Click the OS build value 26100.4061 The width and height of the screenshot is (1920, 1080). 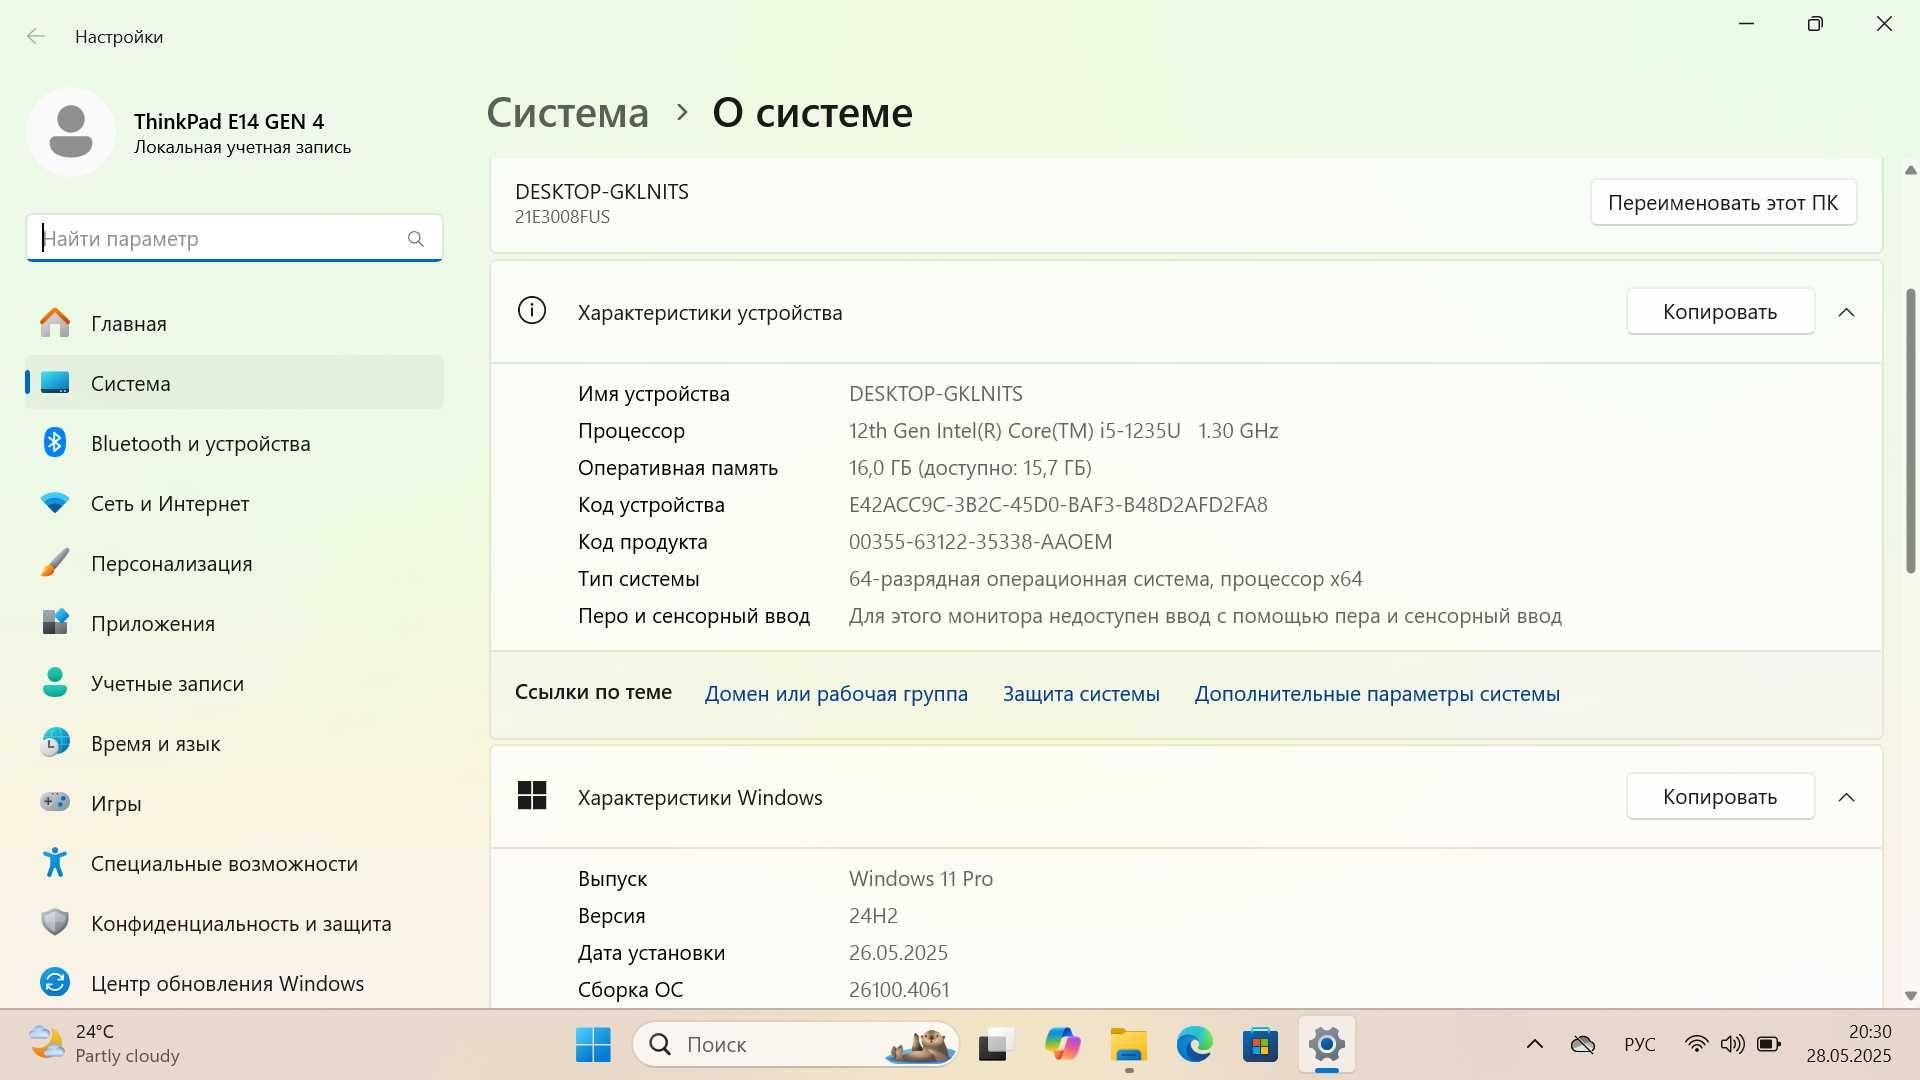pyautogui.click(x=899, y=990)
